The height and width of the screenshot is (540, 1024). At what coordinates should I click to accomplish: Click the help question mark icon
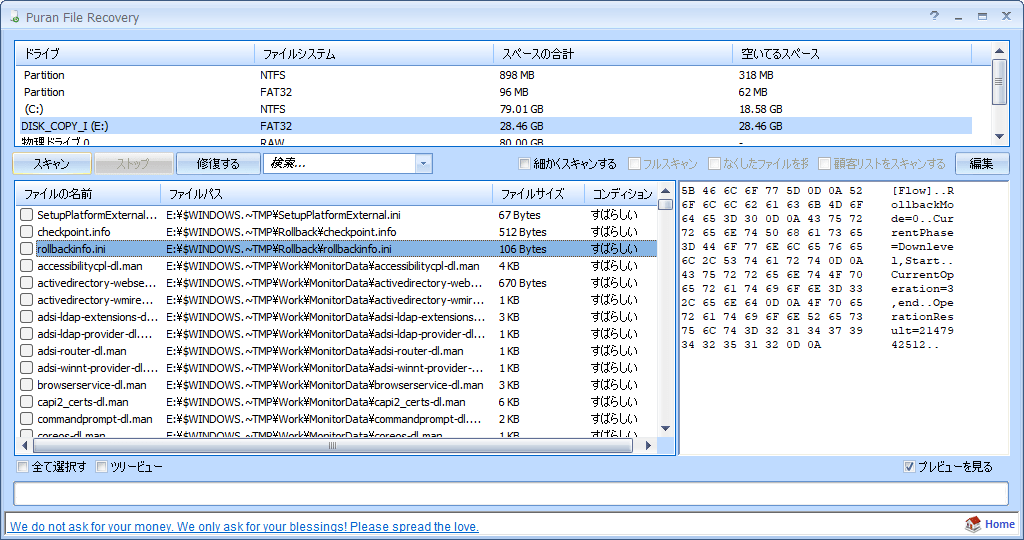click(934, 16)
